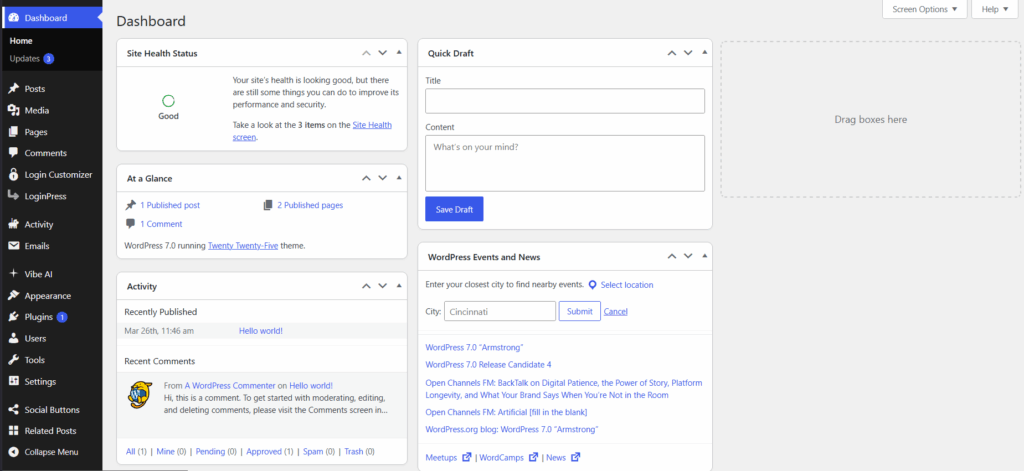Open Open Channels FM: Artificial news link
Image resolution: width=1024 pixels, height=471 pixels.
(506, 412)
